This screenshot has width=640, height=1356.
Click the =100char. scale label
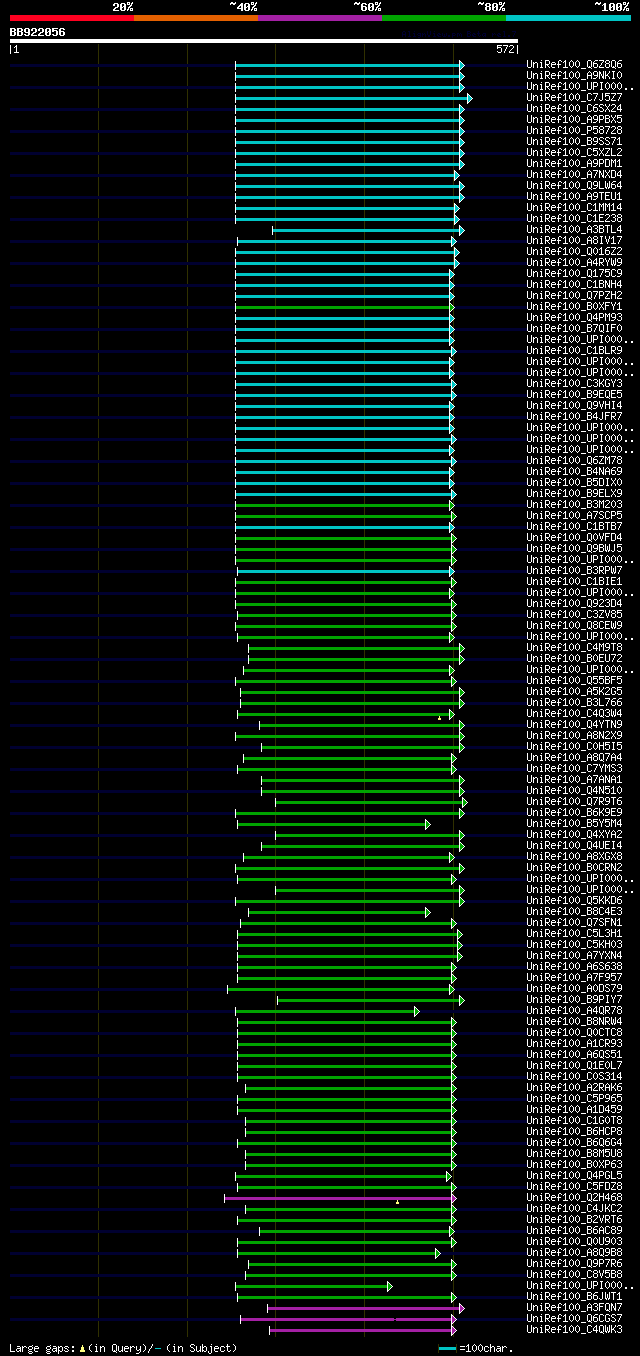pos(485,1349)
